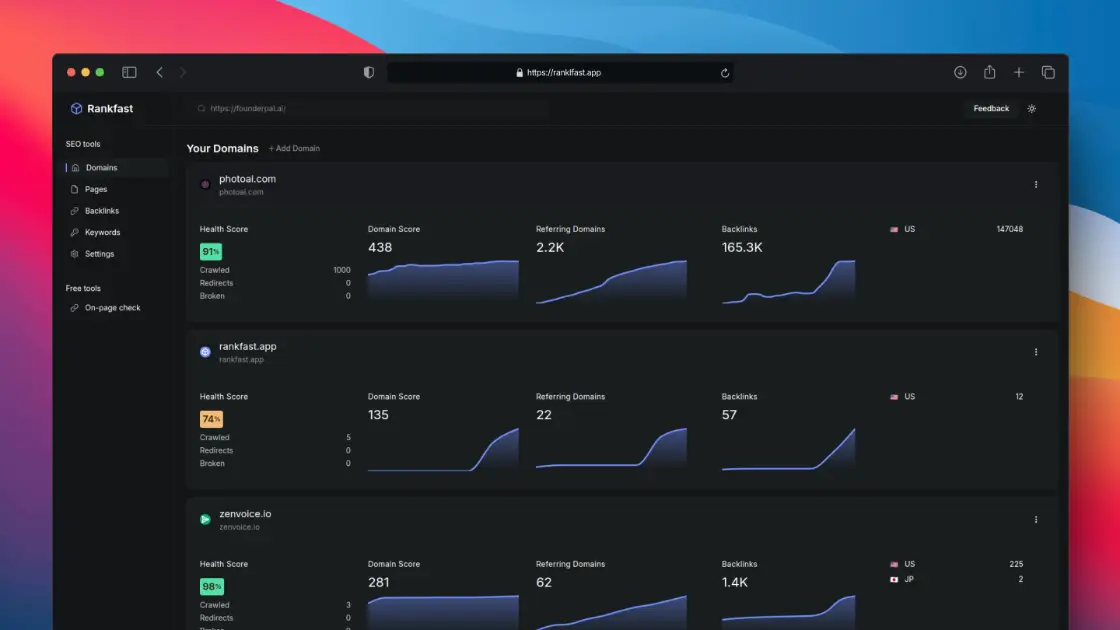1120x630 pixels.
Task: Click US flag in photoai.com card
Action: coord(894,229)
